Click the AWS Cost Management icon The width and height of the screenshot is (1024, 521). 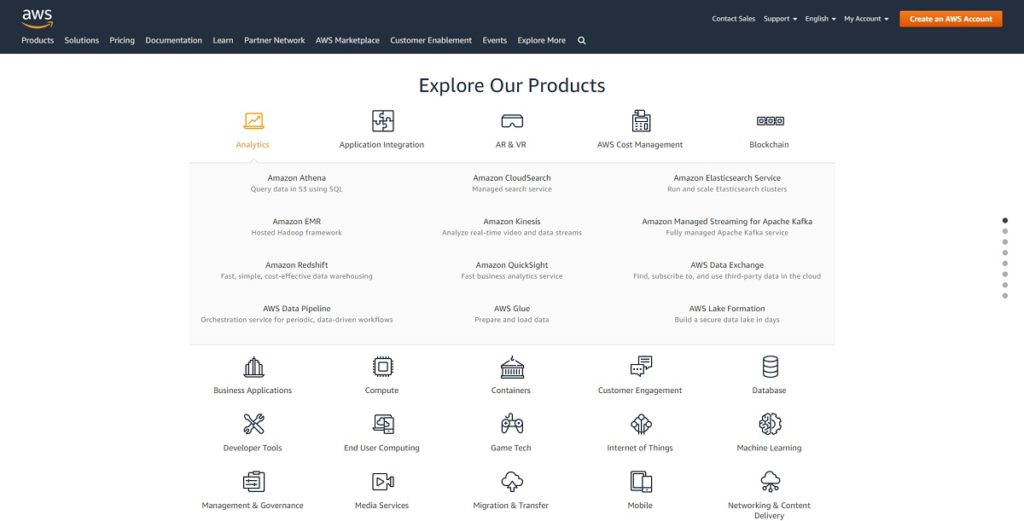640,121
